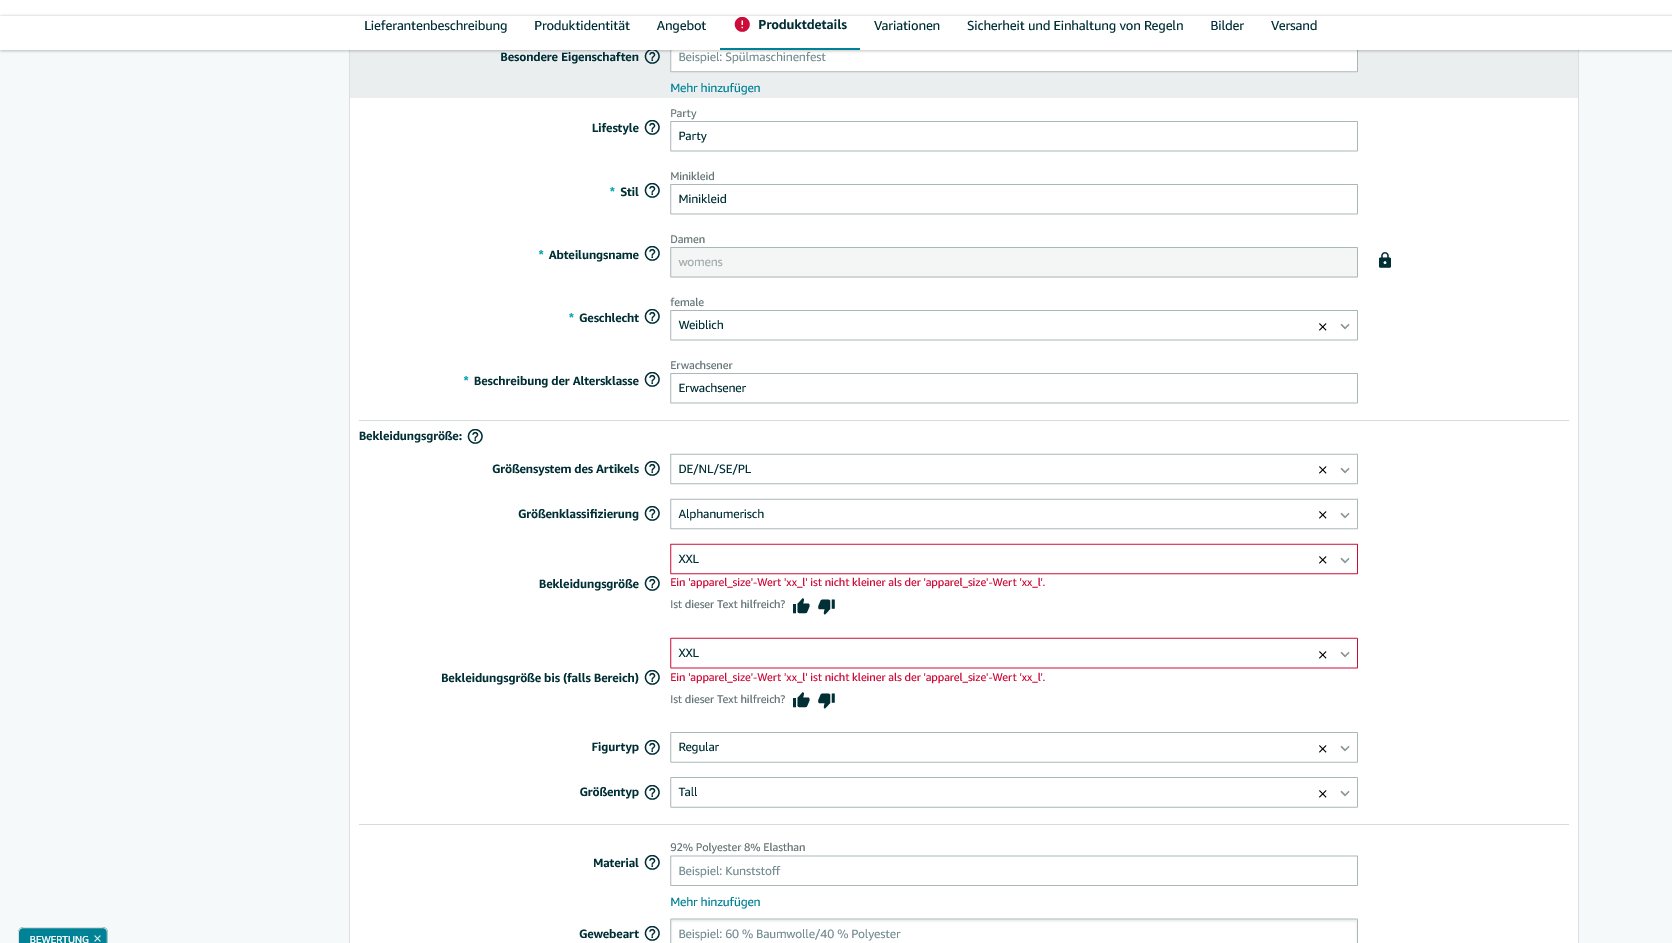
Task: Click the Stil input containing Minikleid
Action: pyautogui.click(x=1014, y=199)
